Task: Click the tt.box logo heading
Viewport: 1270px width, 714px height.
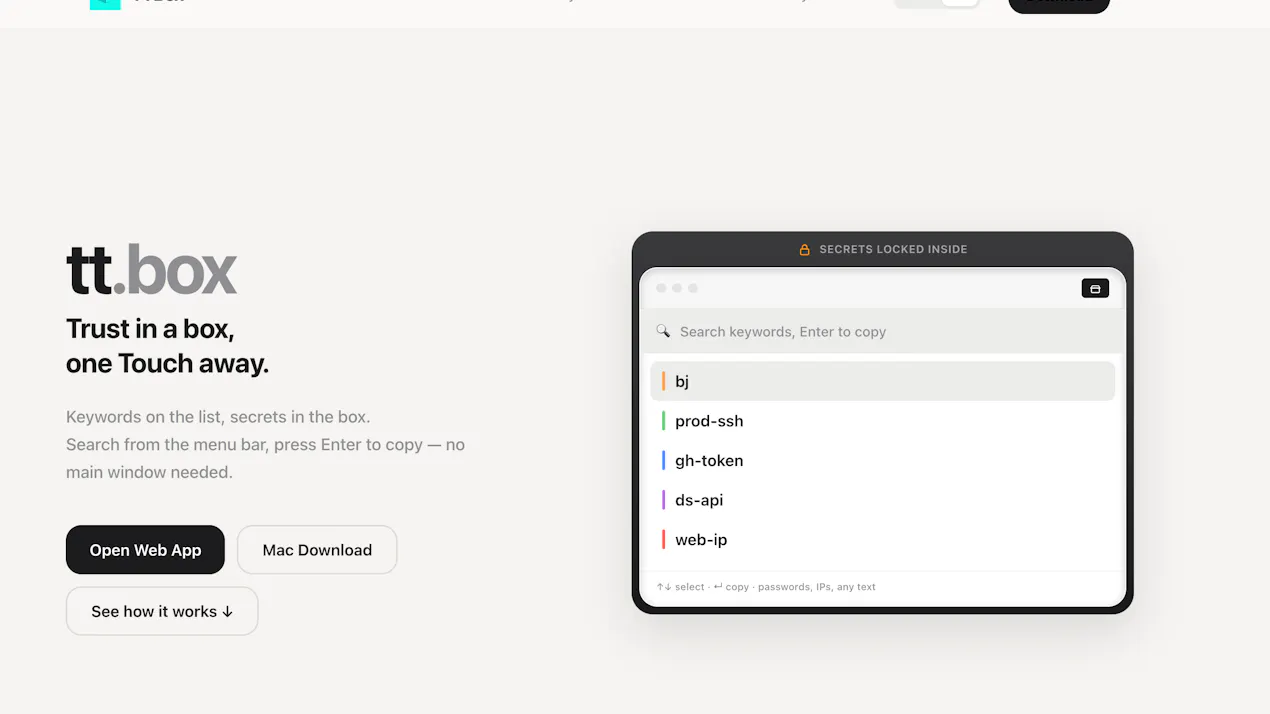Action: point(151,270)
